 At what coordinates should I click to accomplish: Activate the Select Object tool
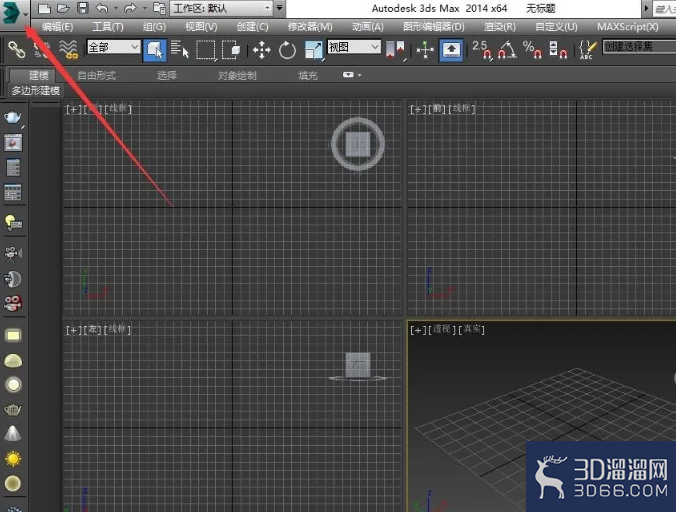tap(154, 50)
